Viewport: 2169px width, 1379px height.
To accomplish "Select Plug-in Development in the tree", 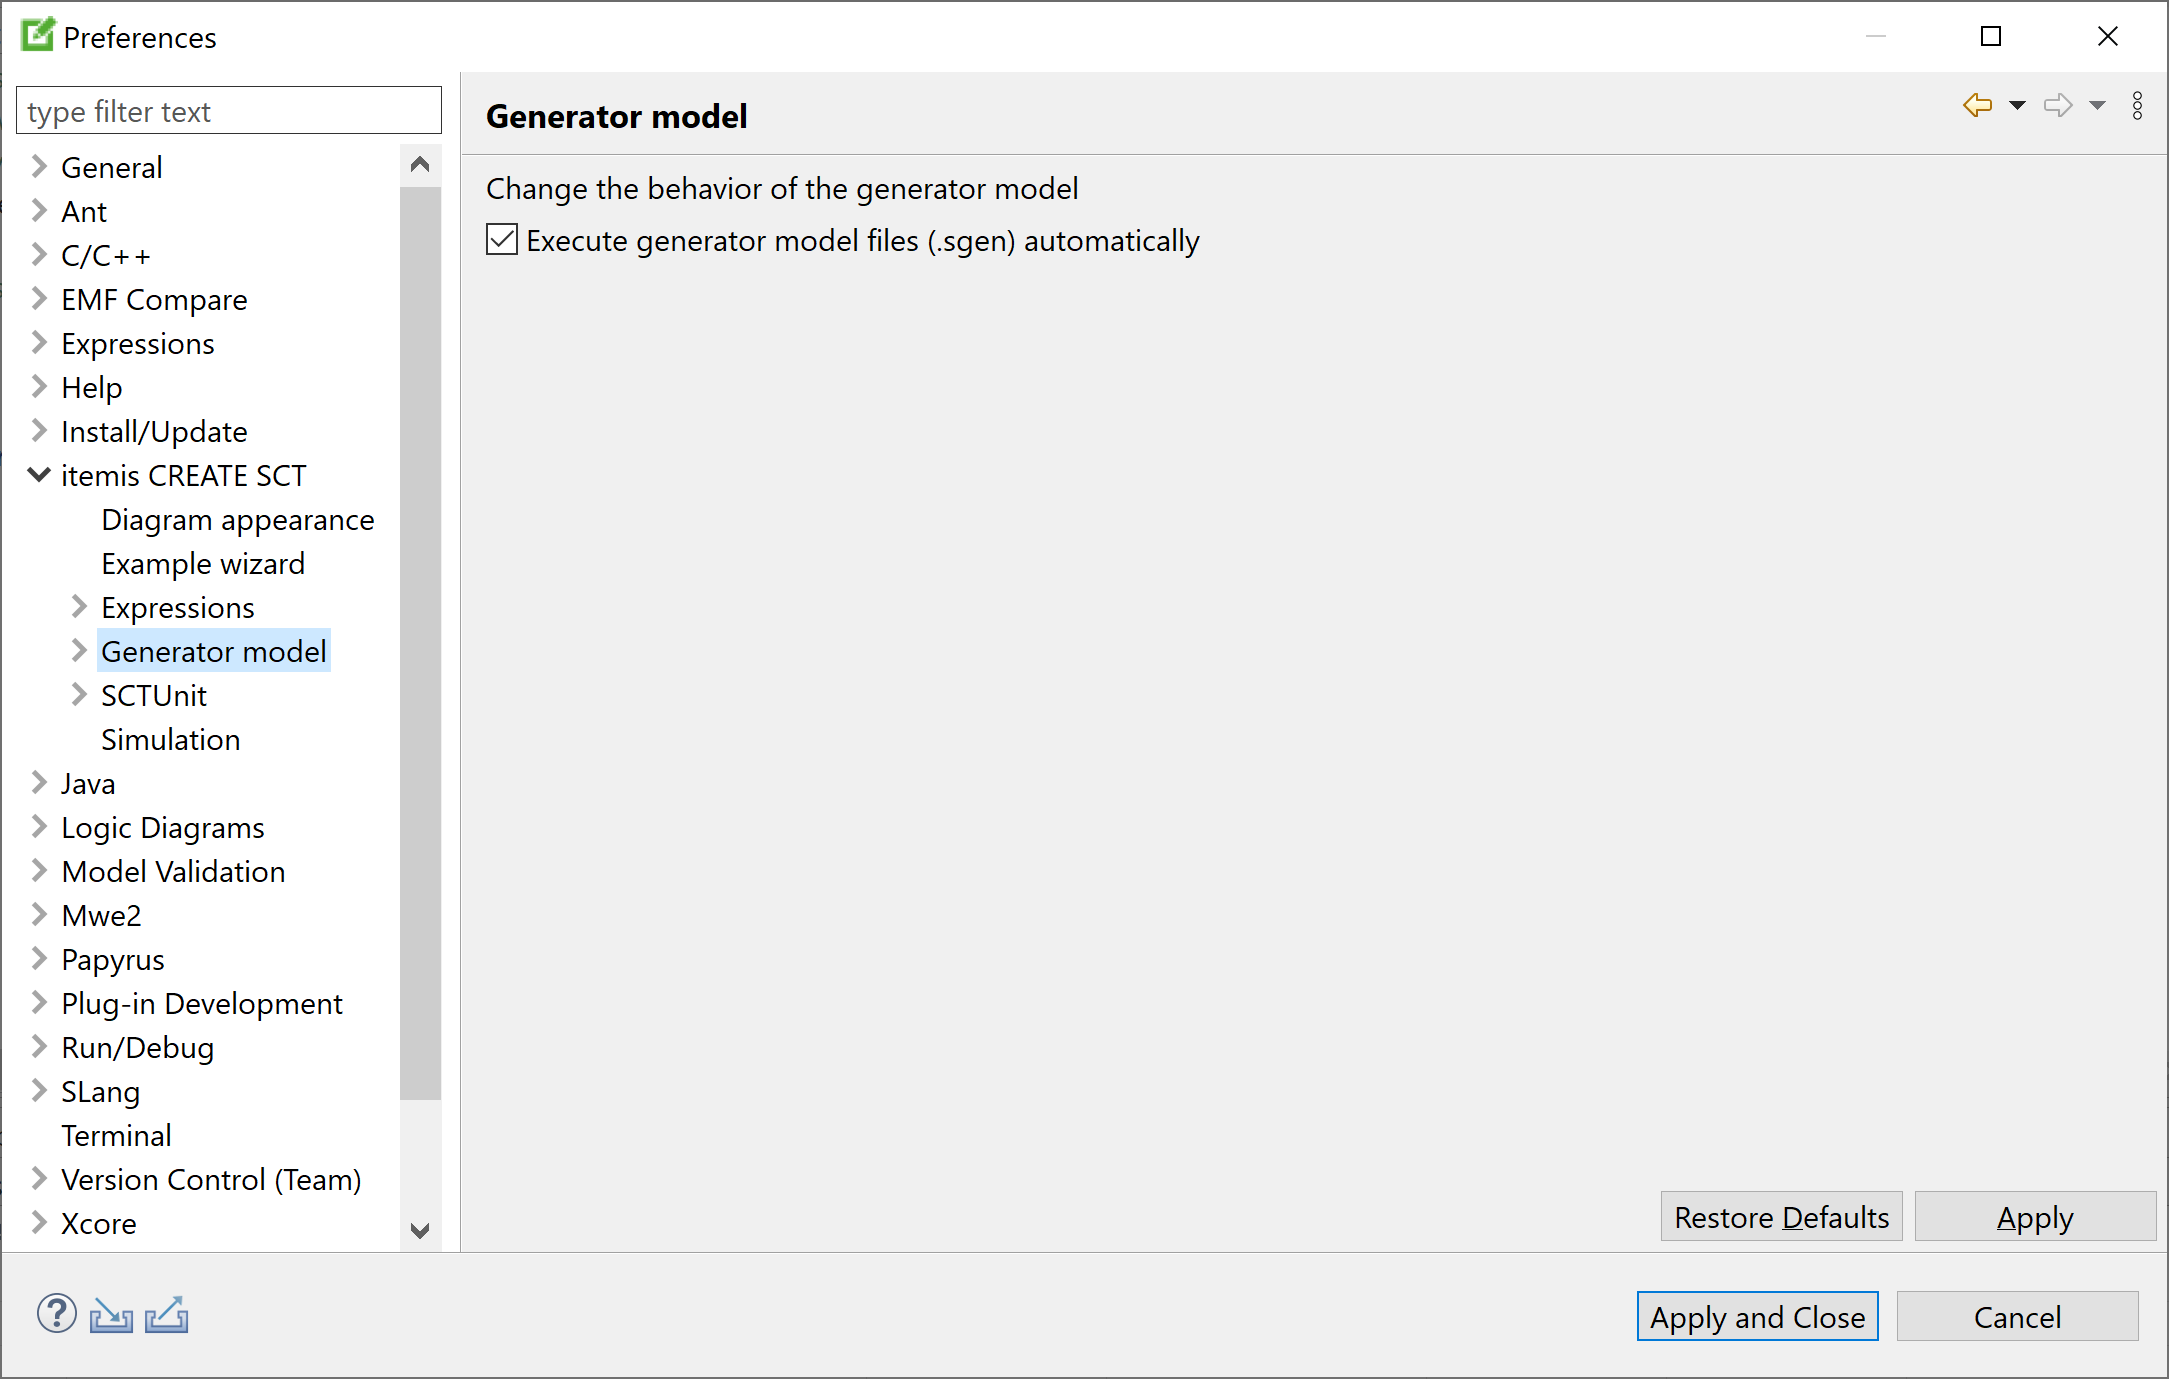I will [202, 1004].
